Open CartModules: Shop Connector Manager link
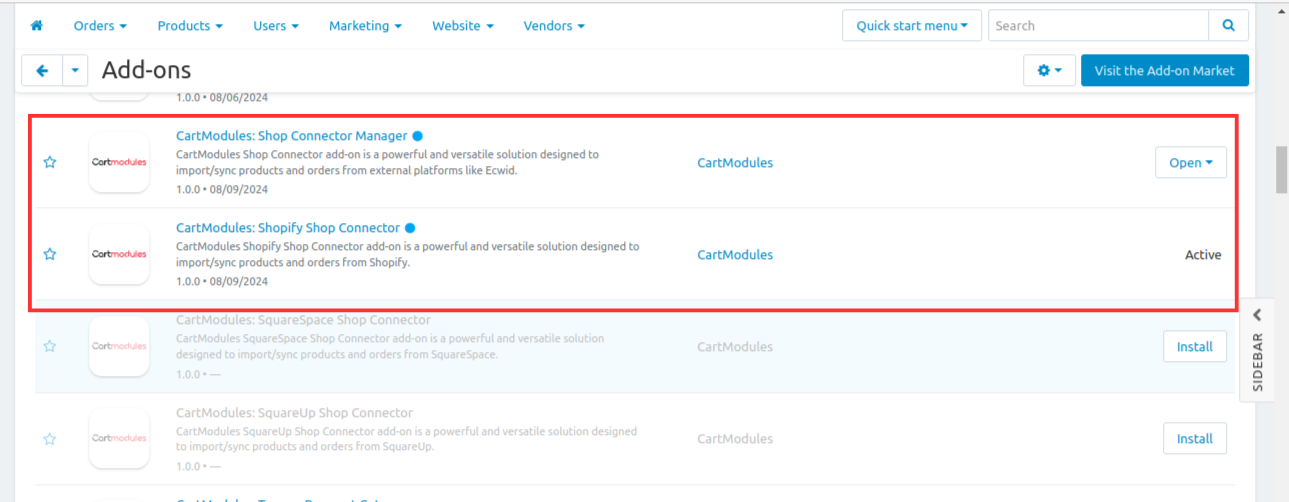Image resolution: width=1289 pixels, height=502 pixels. click(x=291, y=135)
